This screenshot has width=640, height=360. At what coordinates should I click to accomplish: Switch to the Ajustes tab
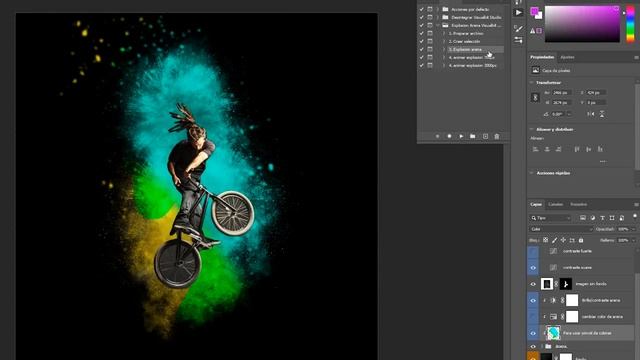tap(567, 57)
